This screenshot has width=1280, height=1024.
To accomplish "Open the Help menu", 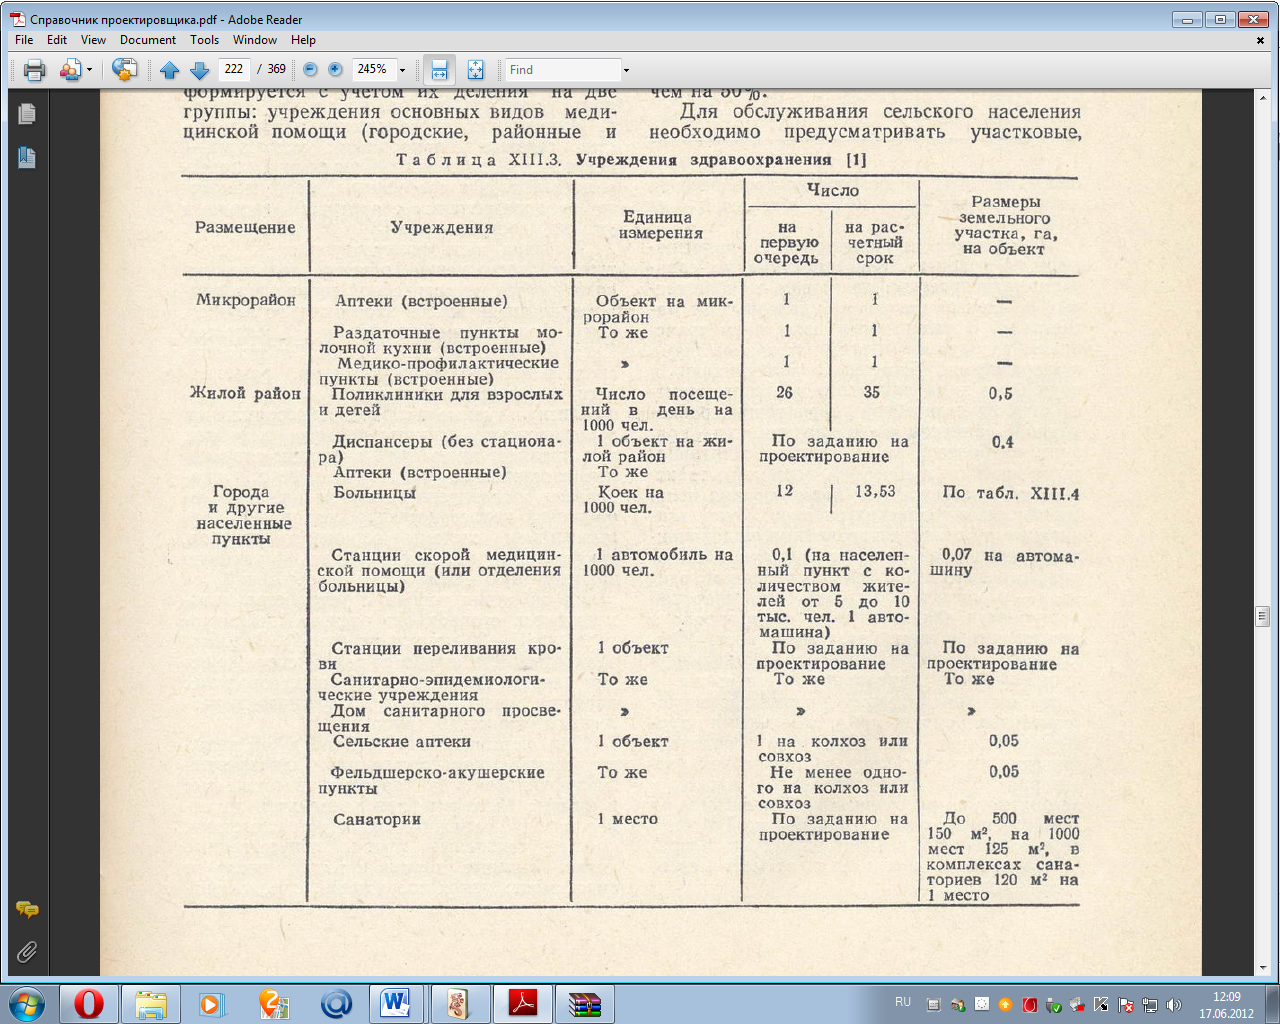I will click(303, 40).
